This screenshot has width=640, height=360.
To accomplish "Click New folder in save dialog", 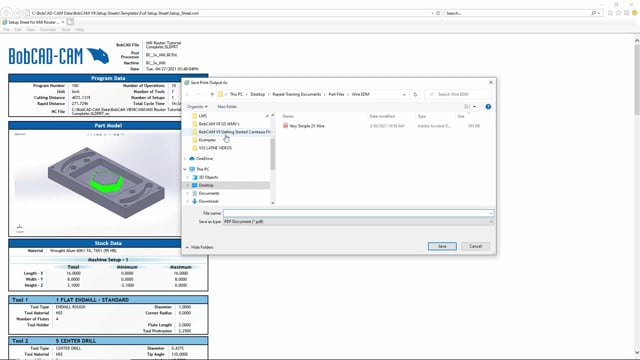I will coord(227,107).
